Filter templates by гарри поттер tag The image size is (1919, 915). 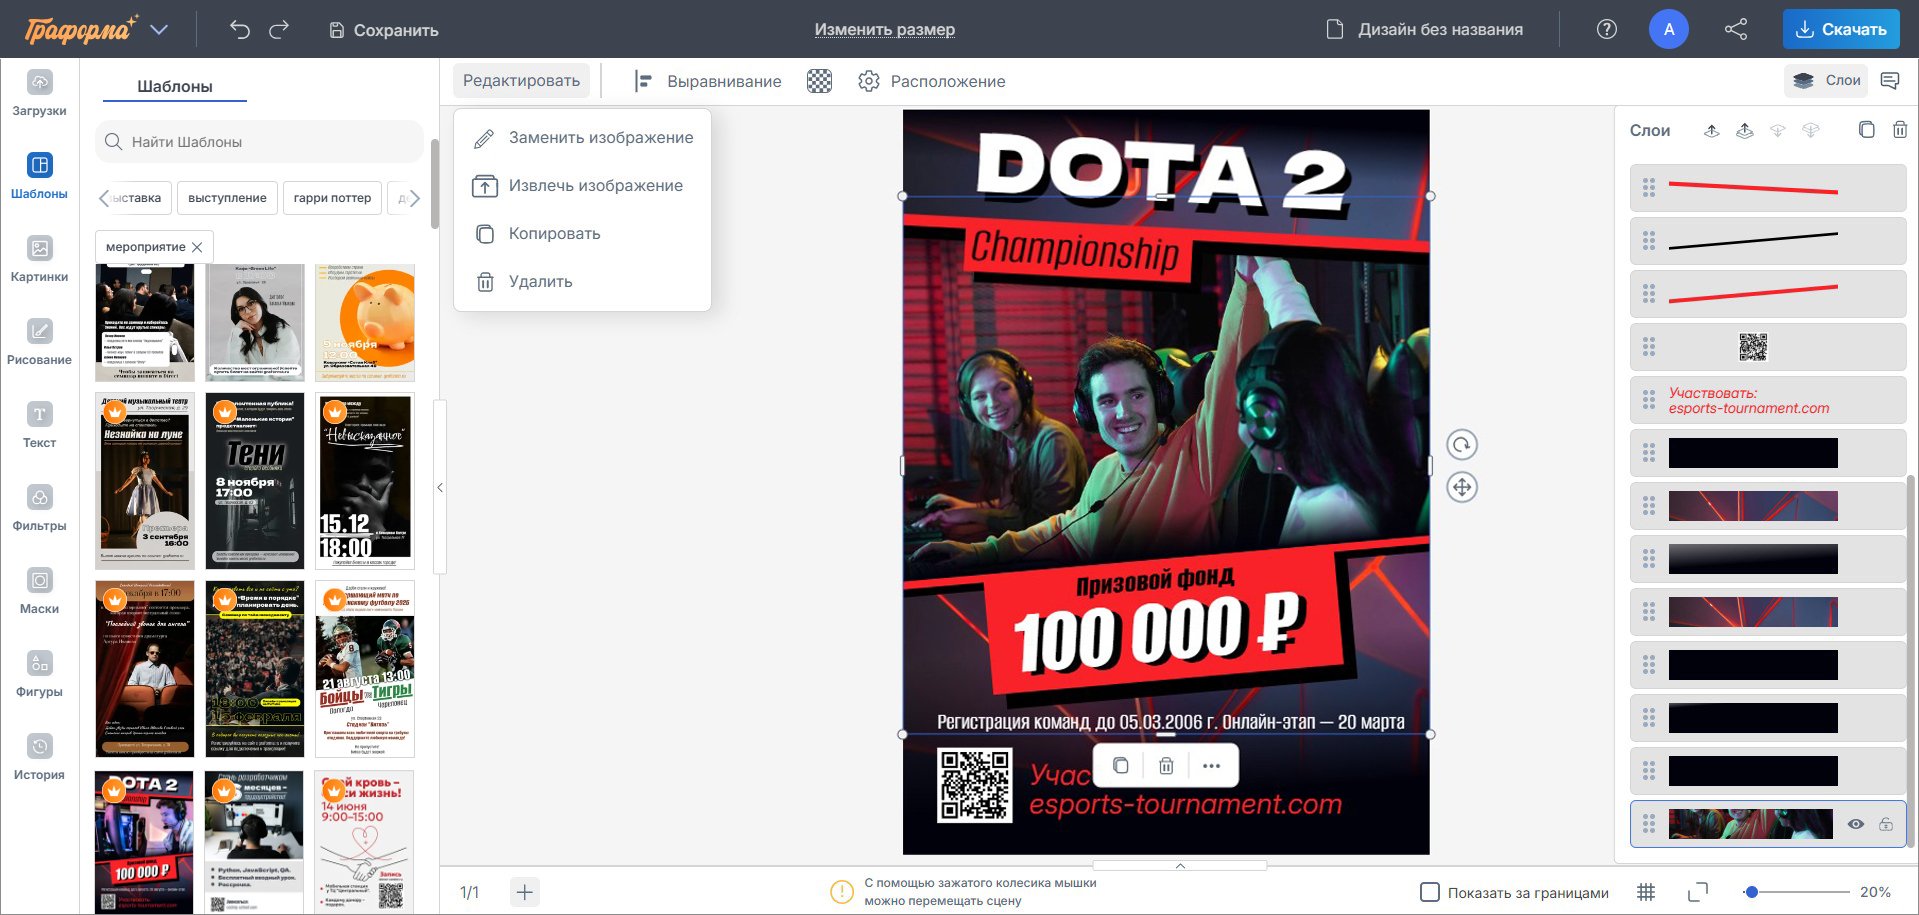pyautogui.click(x=332, y=198)
